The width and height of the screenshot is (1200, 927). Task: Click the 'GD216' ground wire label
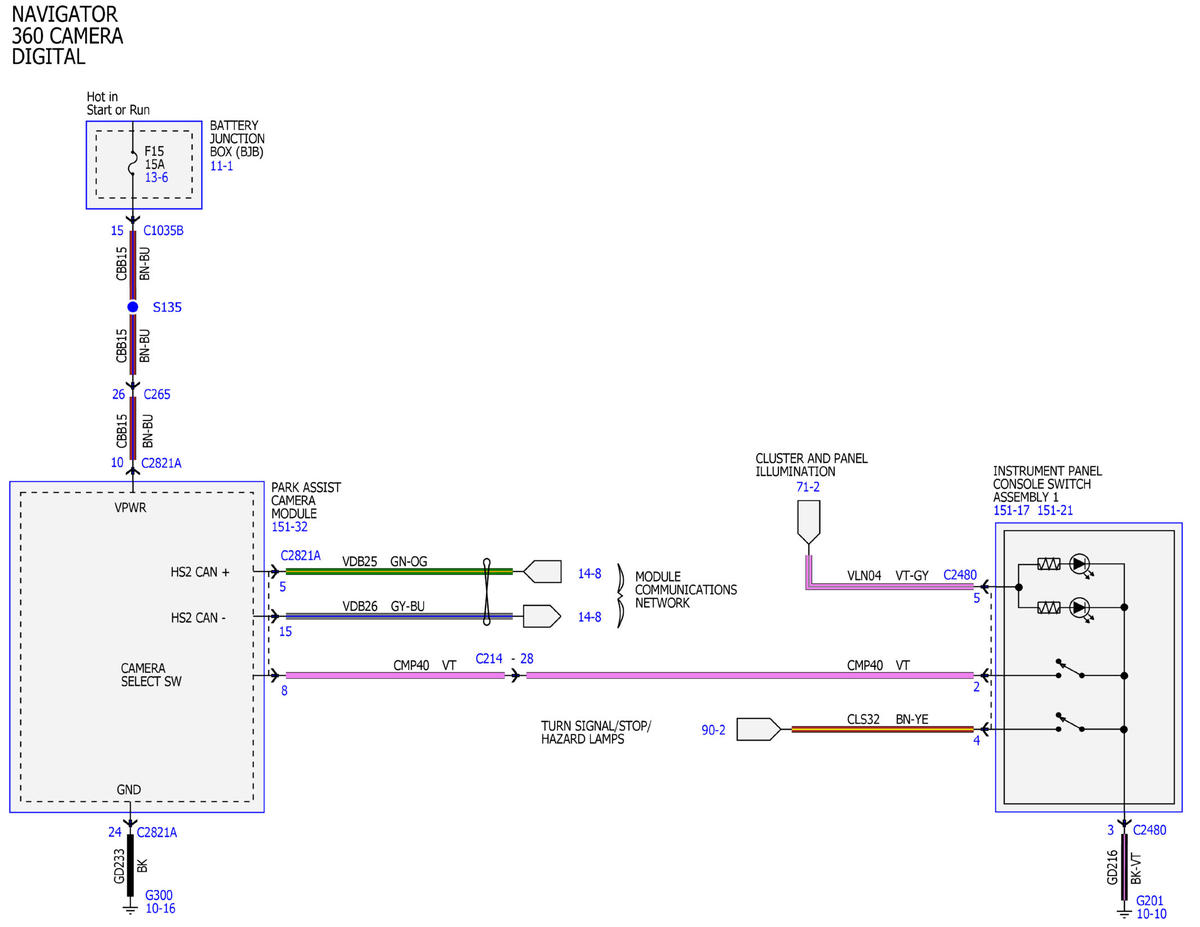(x=1112, y=868)
